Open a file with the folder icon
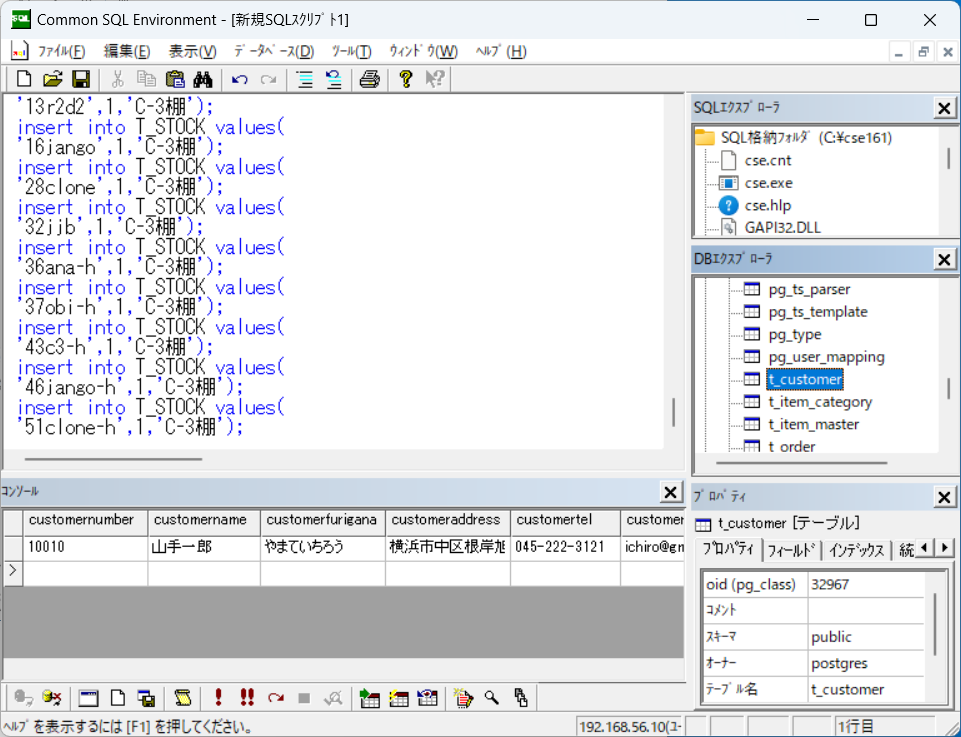961x737 pixels. tap(53, 79)
